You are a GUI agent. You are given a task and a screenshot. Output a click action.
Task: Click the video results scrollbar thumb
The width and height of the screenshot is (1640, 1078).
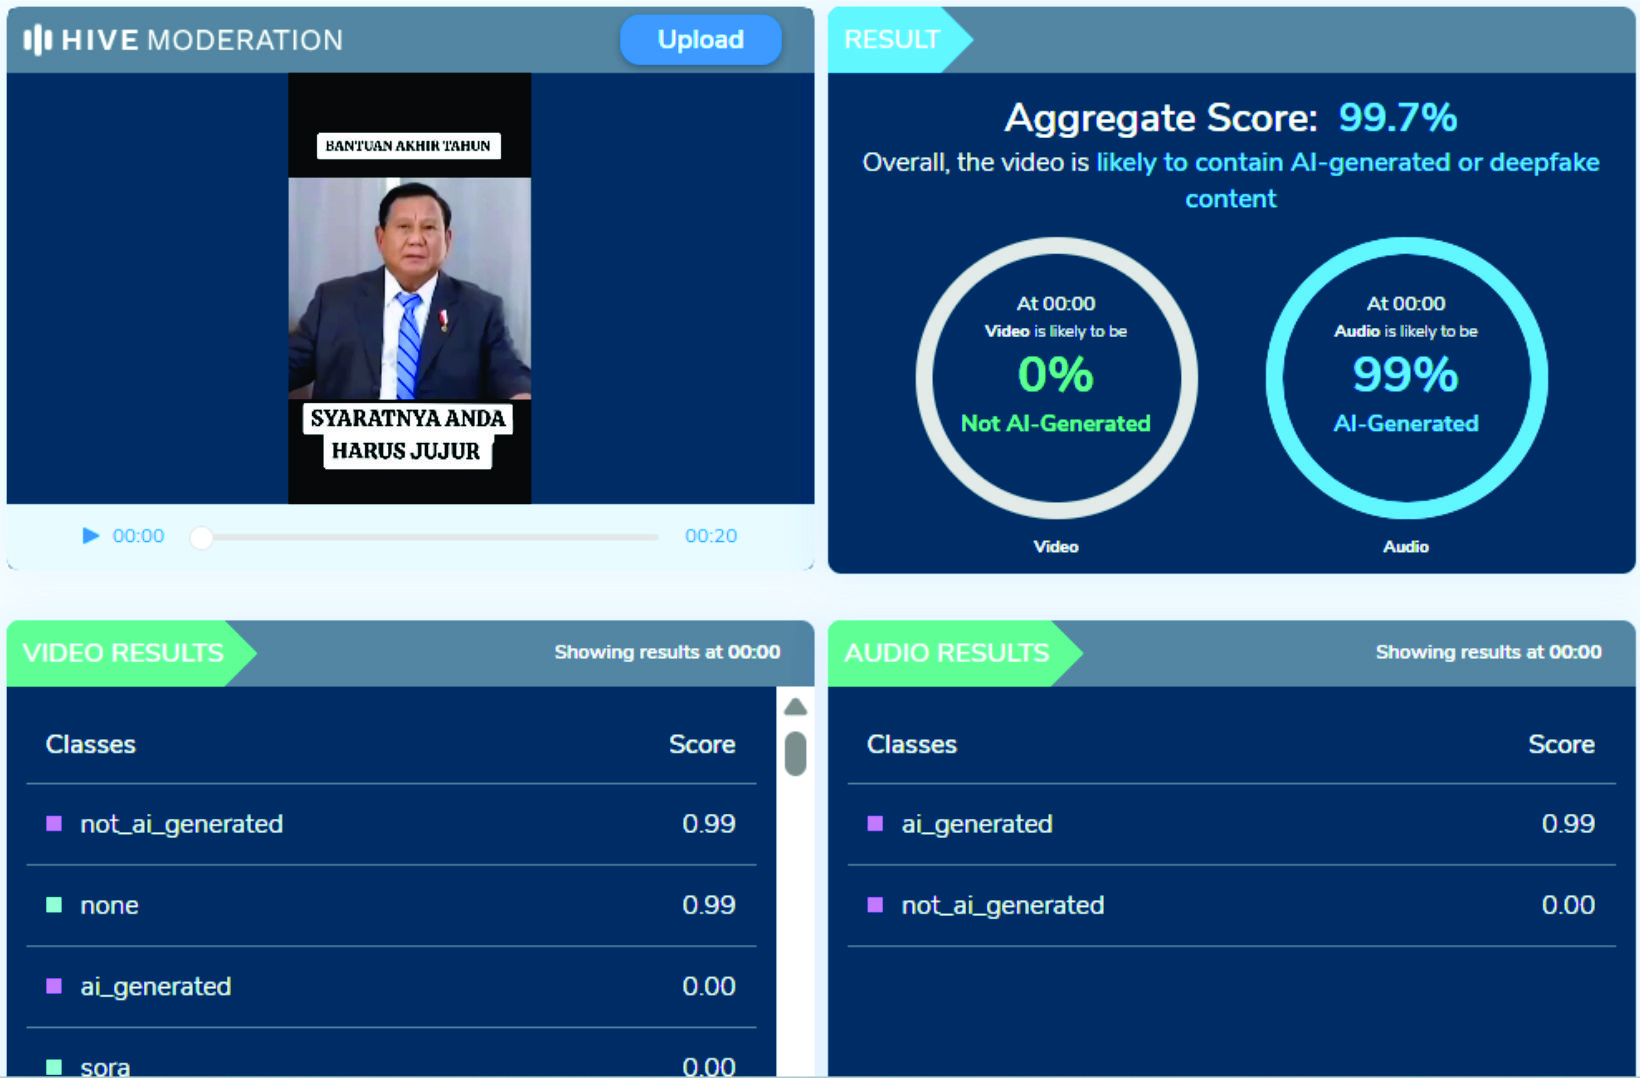point(796,753)
